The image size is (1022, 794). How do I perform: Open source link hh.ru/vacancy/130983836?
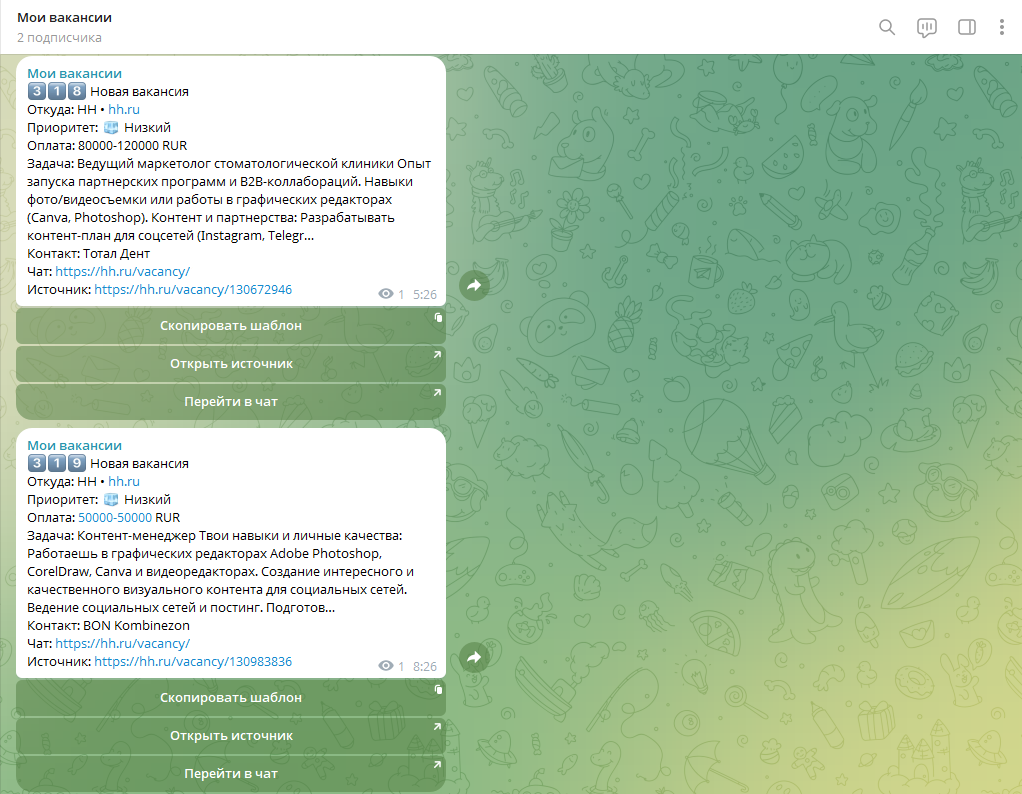click(x=193, y=662)
